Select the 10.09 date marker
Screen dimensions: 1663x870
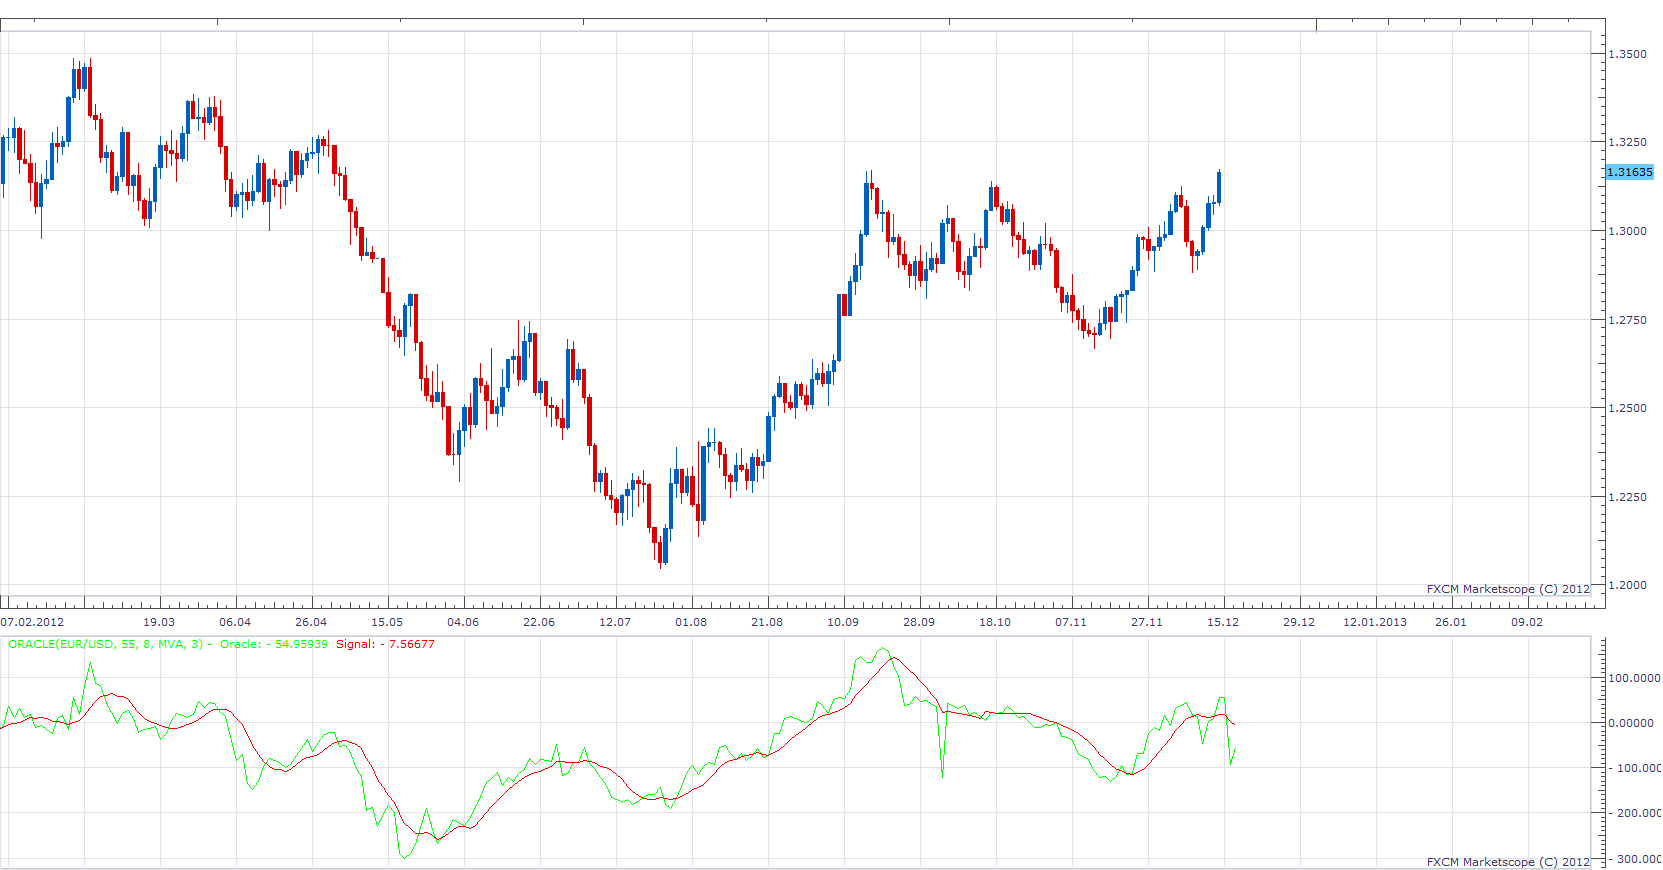coord(843,622)
